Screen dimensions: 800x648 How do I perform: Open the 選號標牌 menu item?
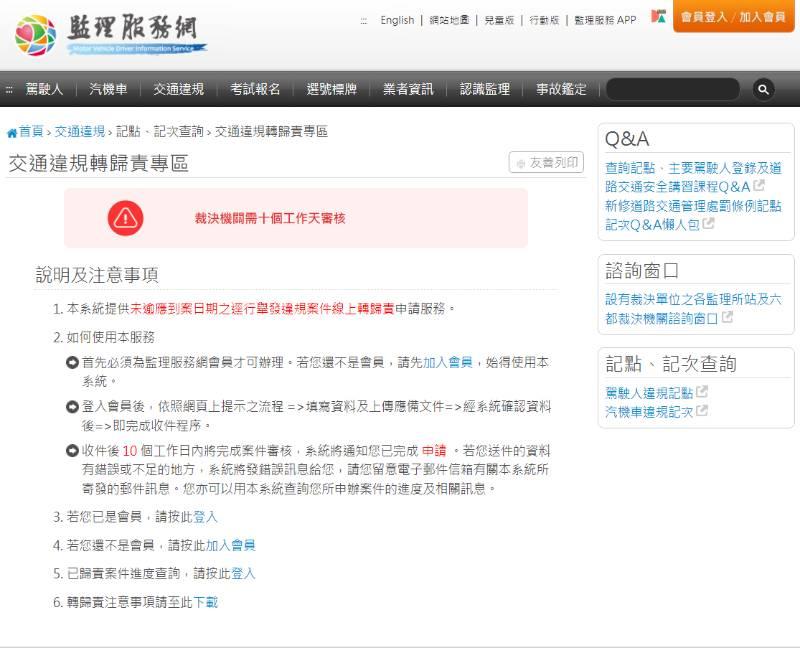tap(332, 89)
